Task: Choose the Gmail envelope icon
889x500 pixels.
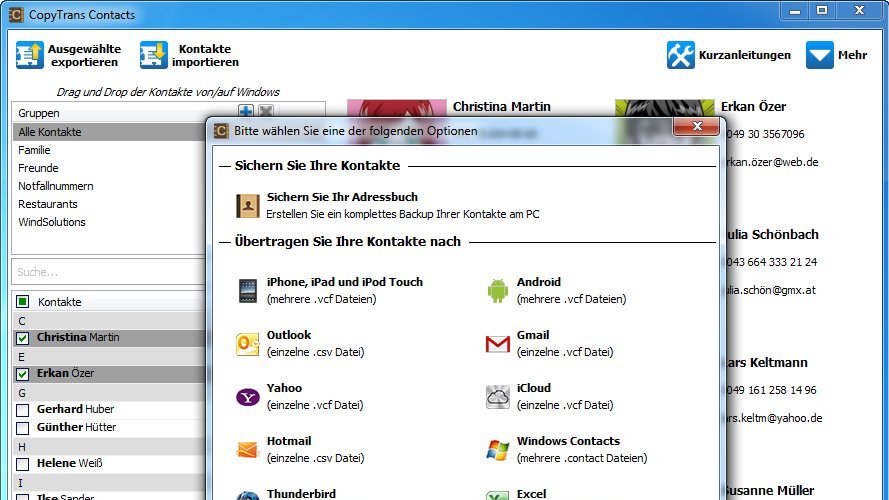Action: point(498,344)
